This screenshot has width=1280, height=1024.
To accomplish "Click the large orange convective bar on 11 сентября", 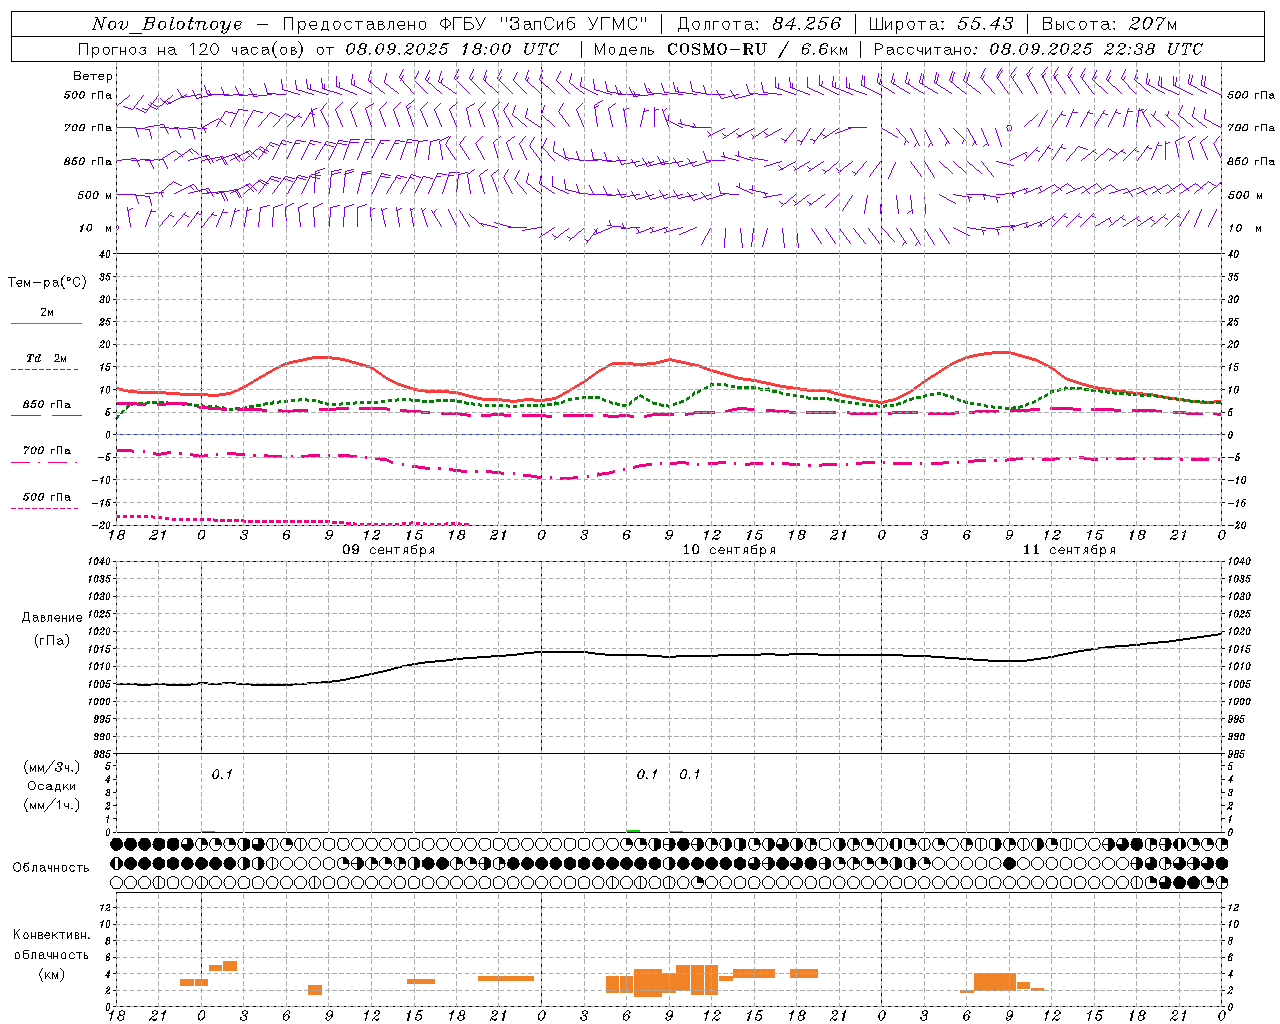I will 995,982.
